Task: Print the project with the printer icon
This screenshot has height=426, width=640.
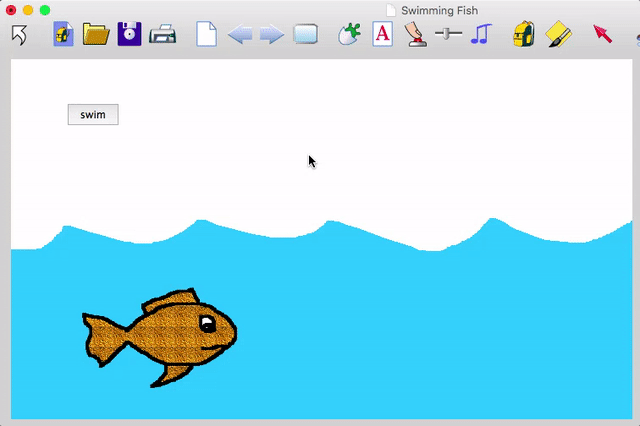Action: pos(163,34)
